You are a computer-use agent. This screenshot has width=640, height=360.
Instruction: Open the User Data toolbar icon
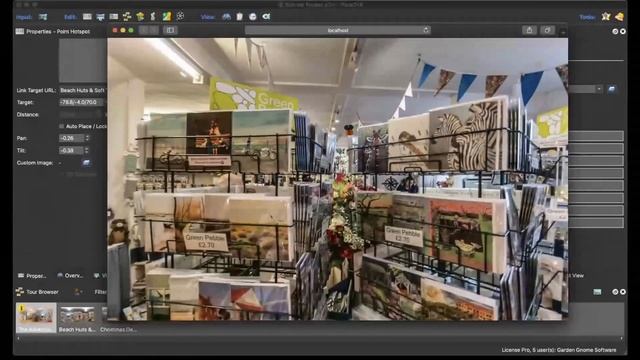(114, 16)
